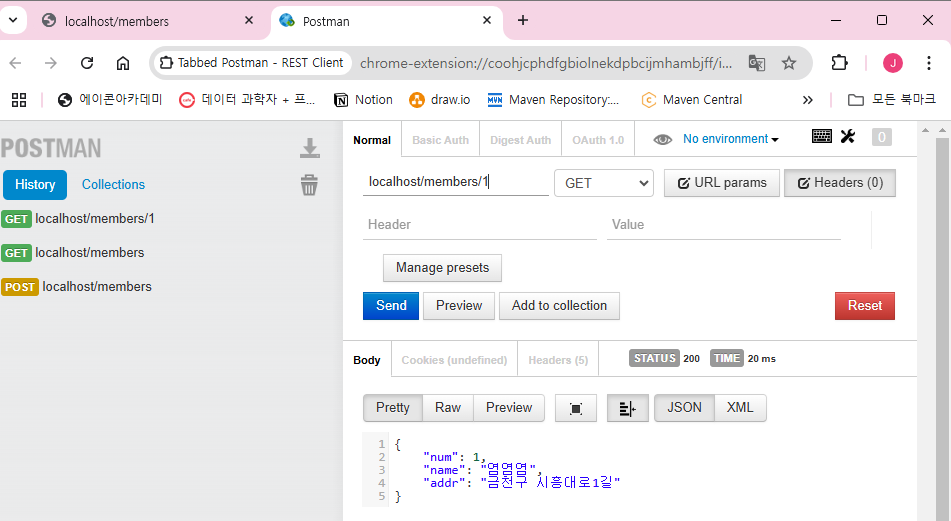Screen dimensions: 951x521
Task: Select JSON response format
Action: click(x=684, y=408)
